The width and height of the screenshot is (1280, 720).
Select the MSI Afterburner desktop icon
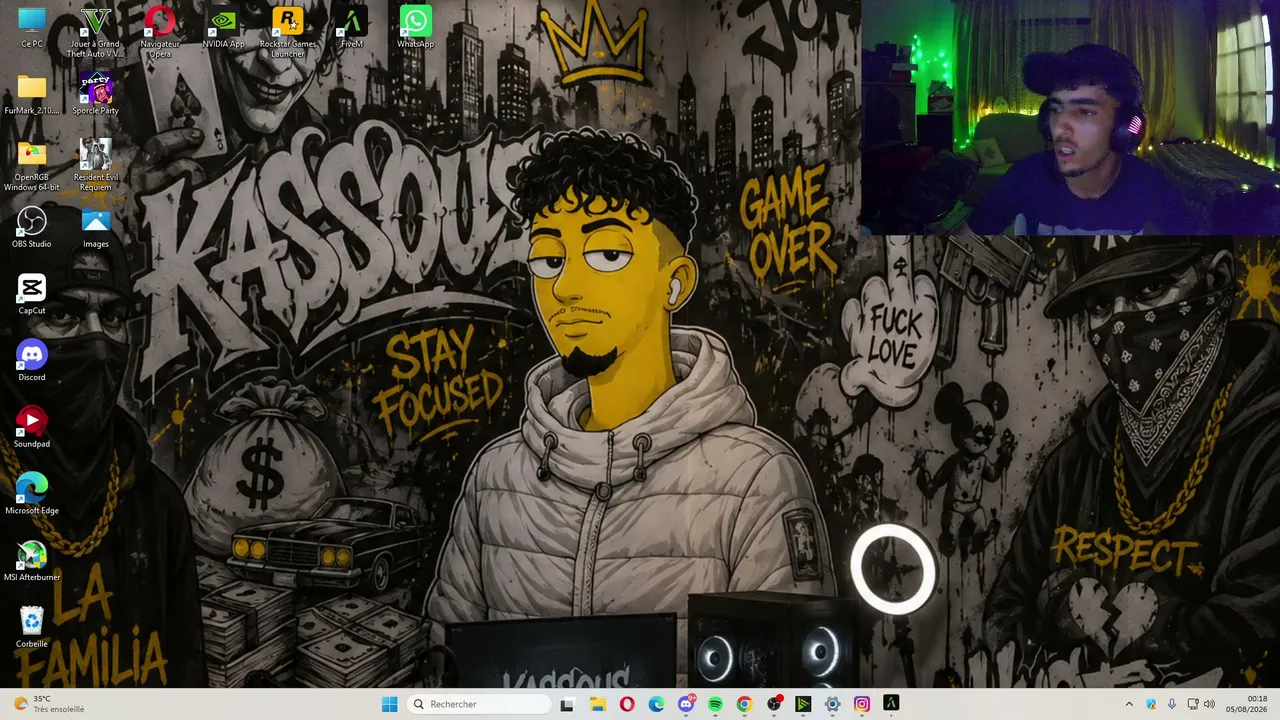pos(32,562)
